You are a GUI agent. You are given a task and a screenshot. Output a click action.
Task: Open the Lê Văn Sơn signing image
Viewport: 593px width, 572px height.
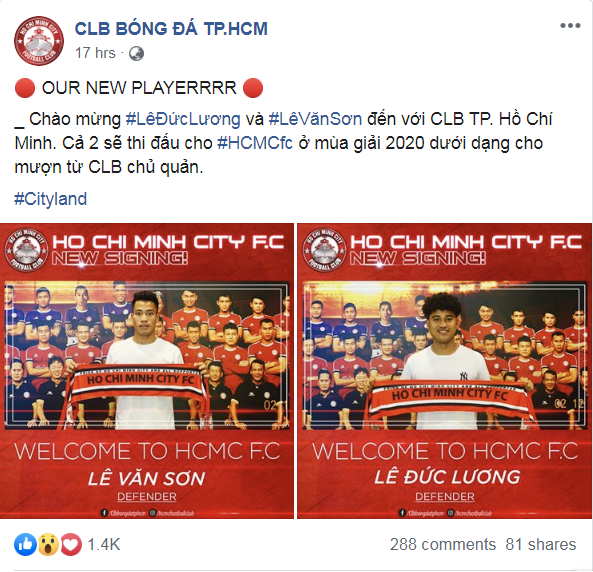coord(147,371)
